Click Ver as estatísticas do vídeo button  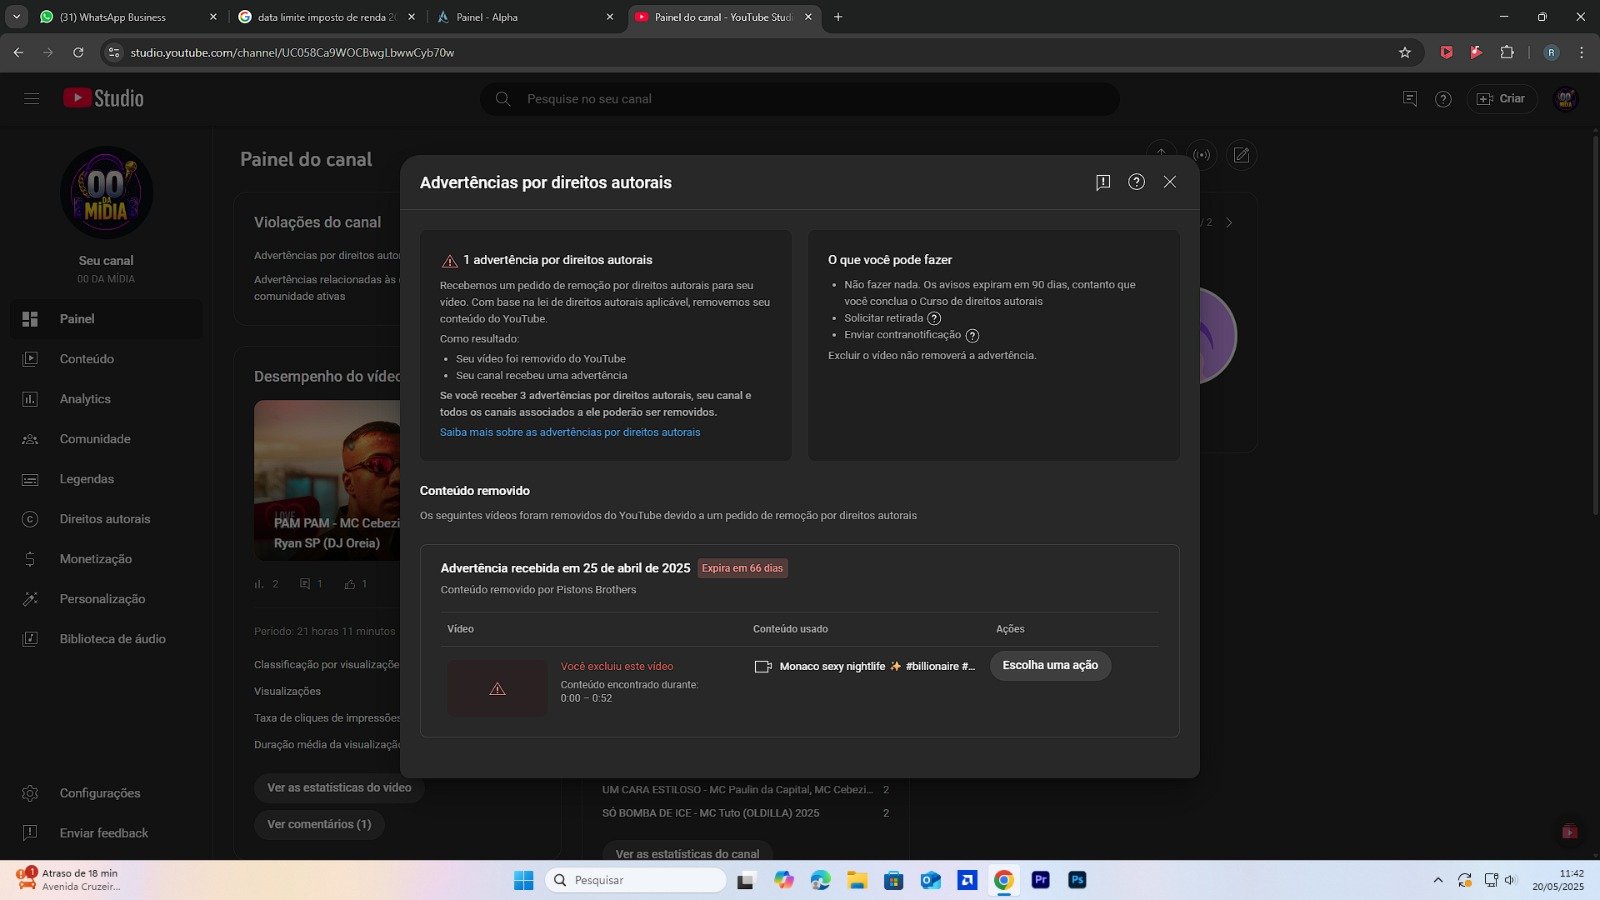coord(339,788)
